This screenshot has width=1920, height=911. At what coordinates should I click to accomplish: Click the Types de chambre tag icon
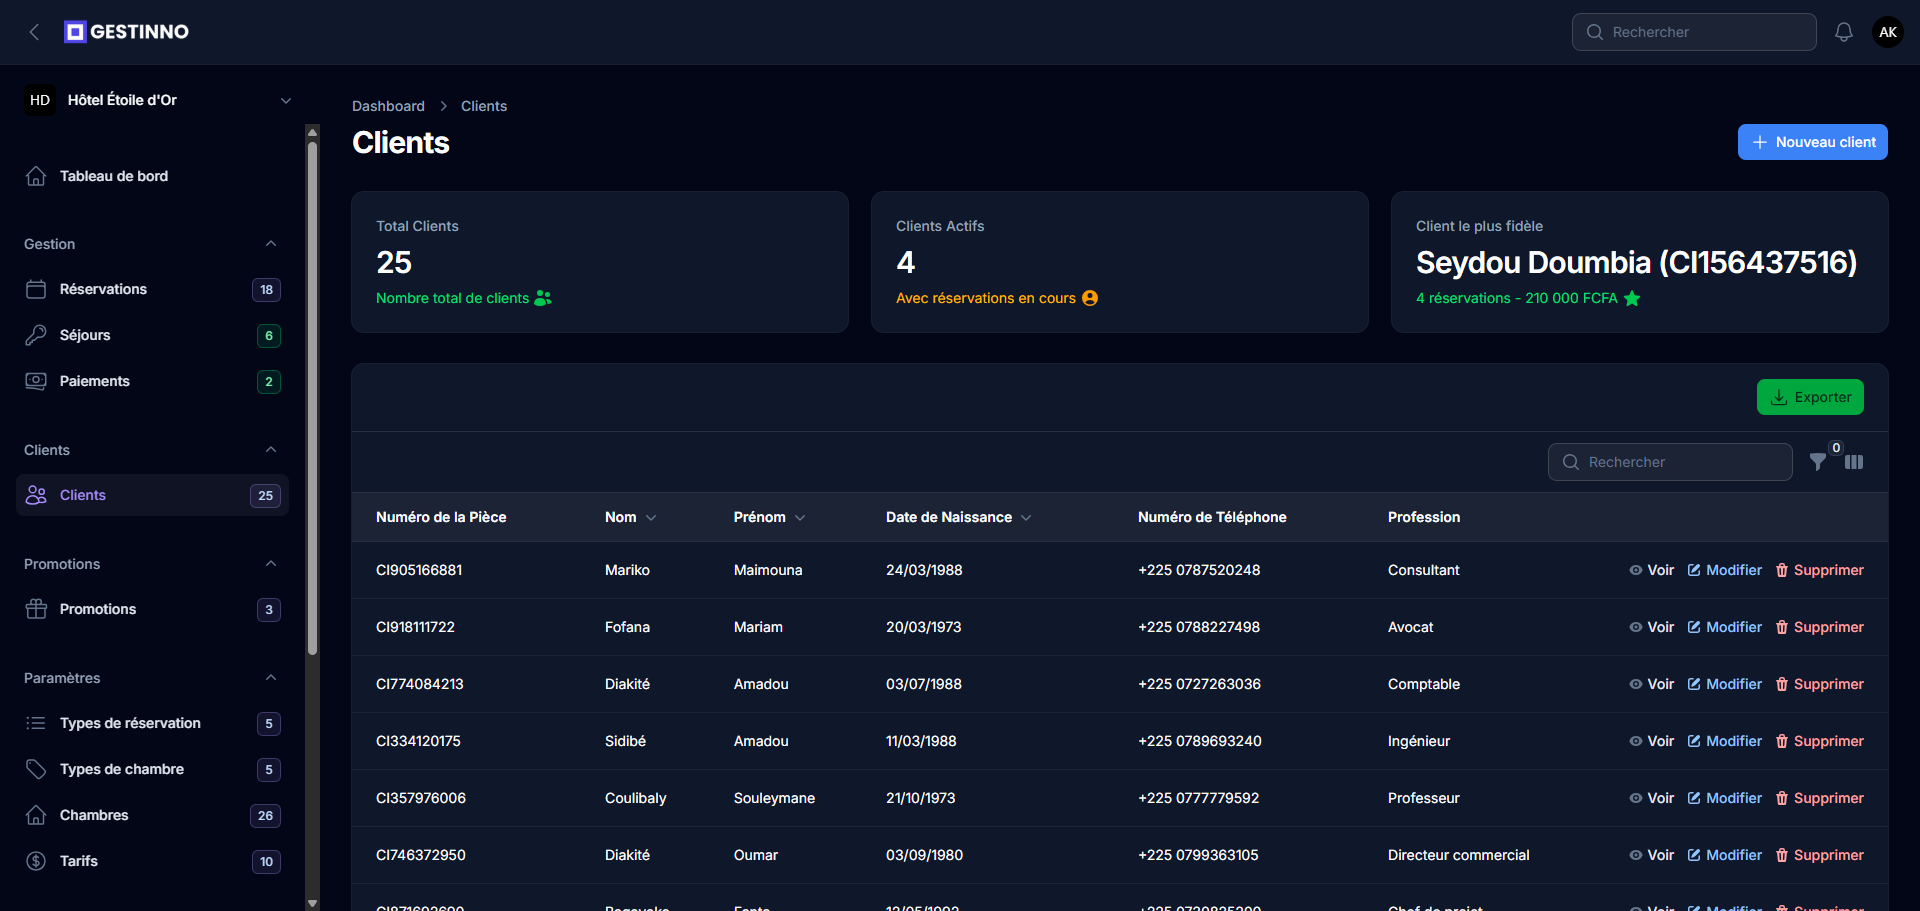coord(36,769)
